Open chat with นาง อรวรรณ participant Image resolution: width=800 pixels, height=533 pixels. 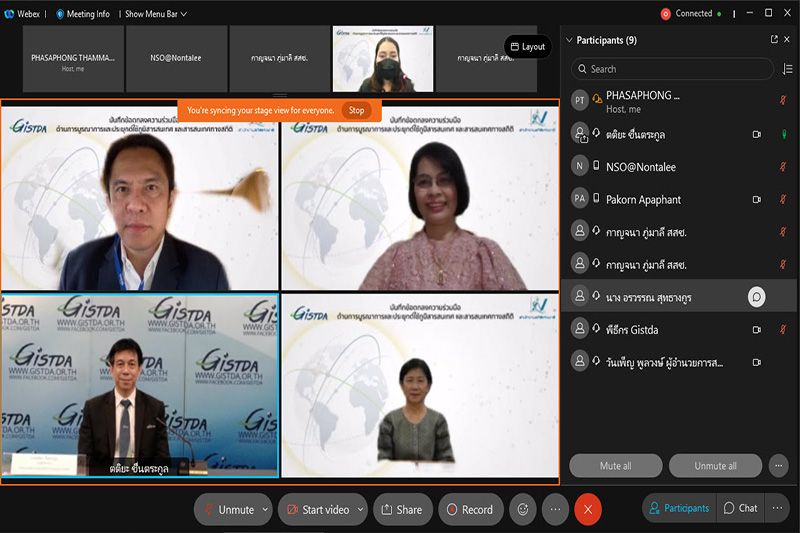757,297
